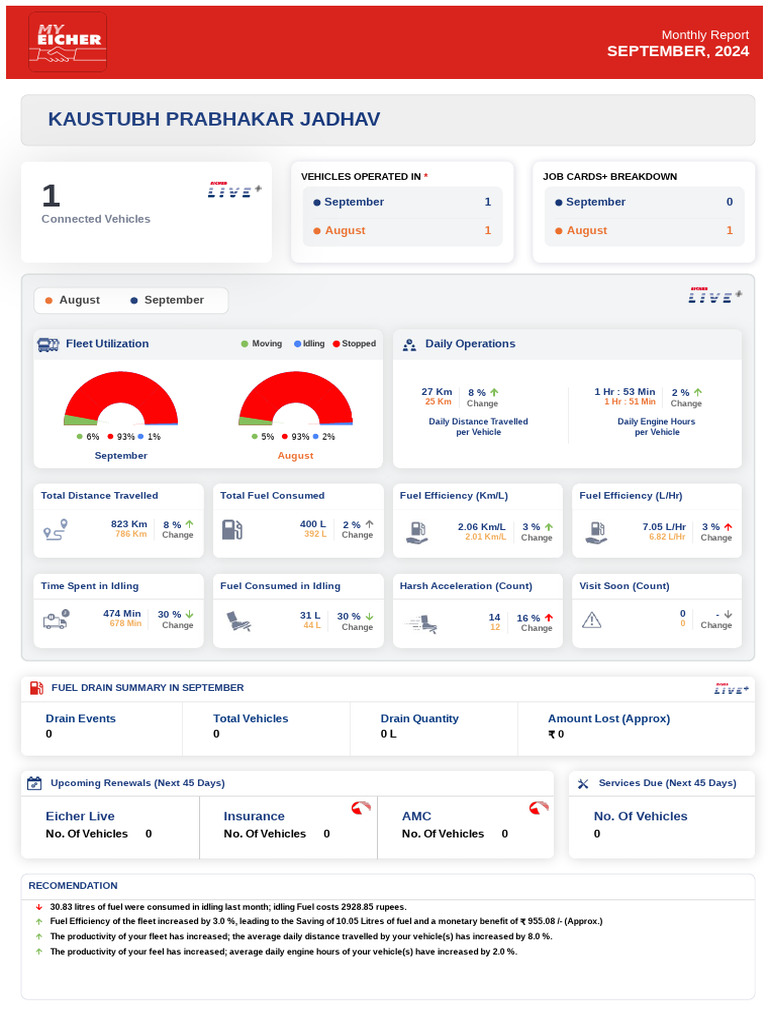This screenshot has height=1024, width=768.
Task: Click the September fleet utilization gauge chart
Action: (121, 398)
